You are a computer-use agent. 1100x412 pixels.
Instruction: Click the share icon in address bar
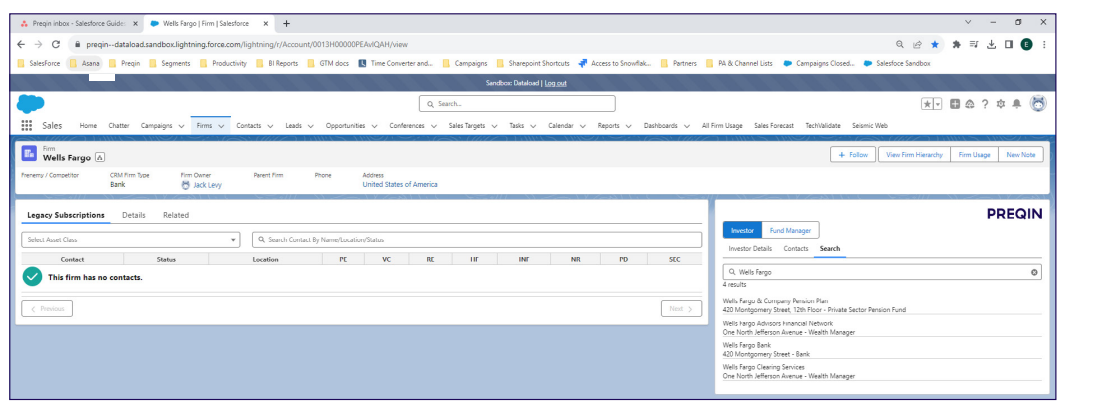pyautogui.click(x=917, y=44)
